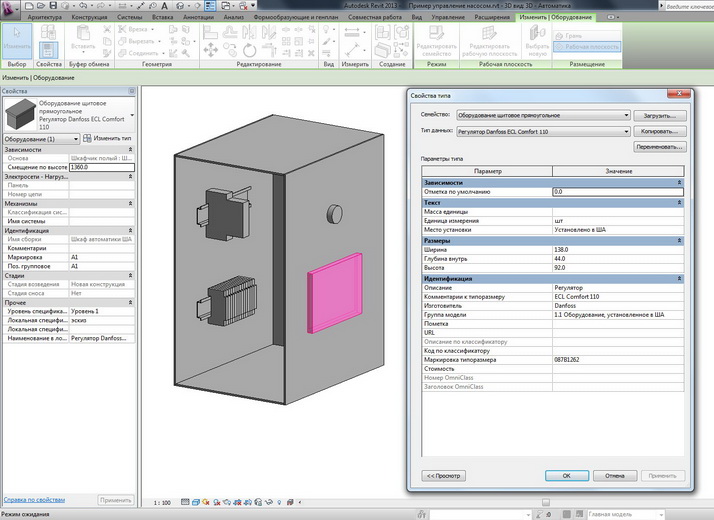Screen dimensions: 714x520
Task: Click the Mirror pick axis icon
Action: click(249, 32)
